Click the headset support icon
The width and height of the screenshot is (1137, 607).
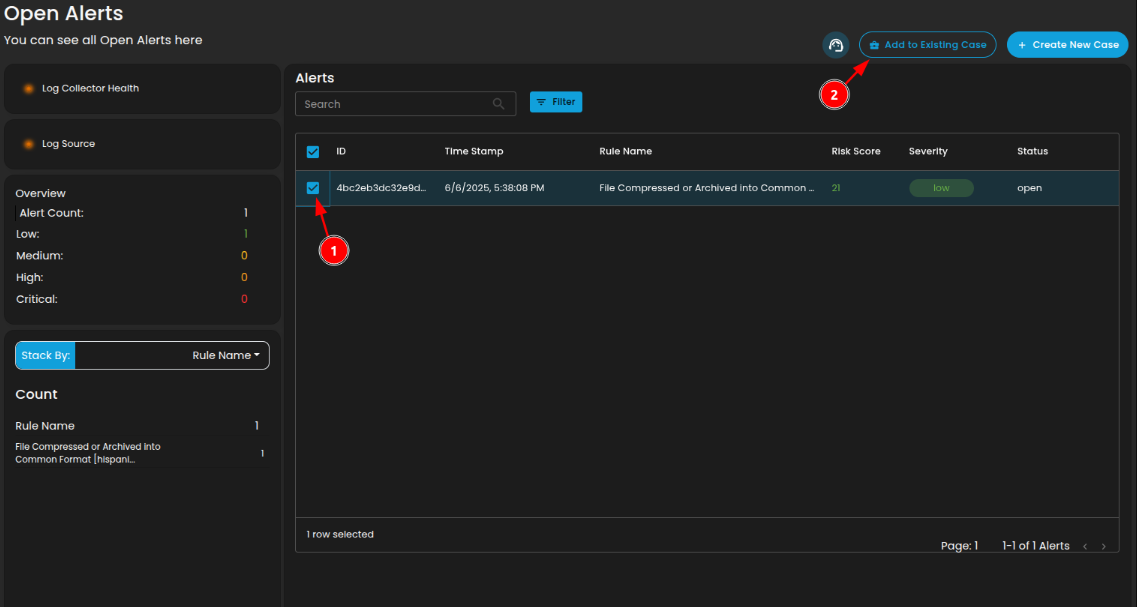click(x=835, y=45)
